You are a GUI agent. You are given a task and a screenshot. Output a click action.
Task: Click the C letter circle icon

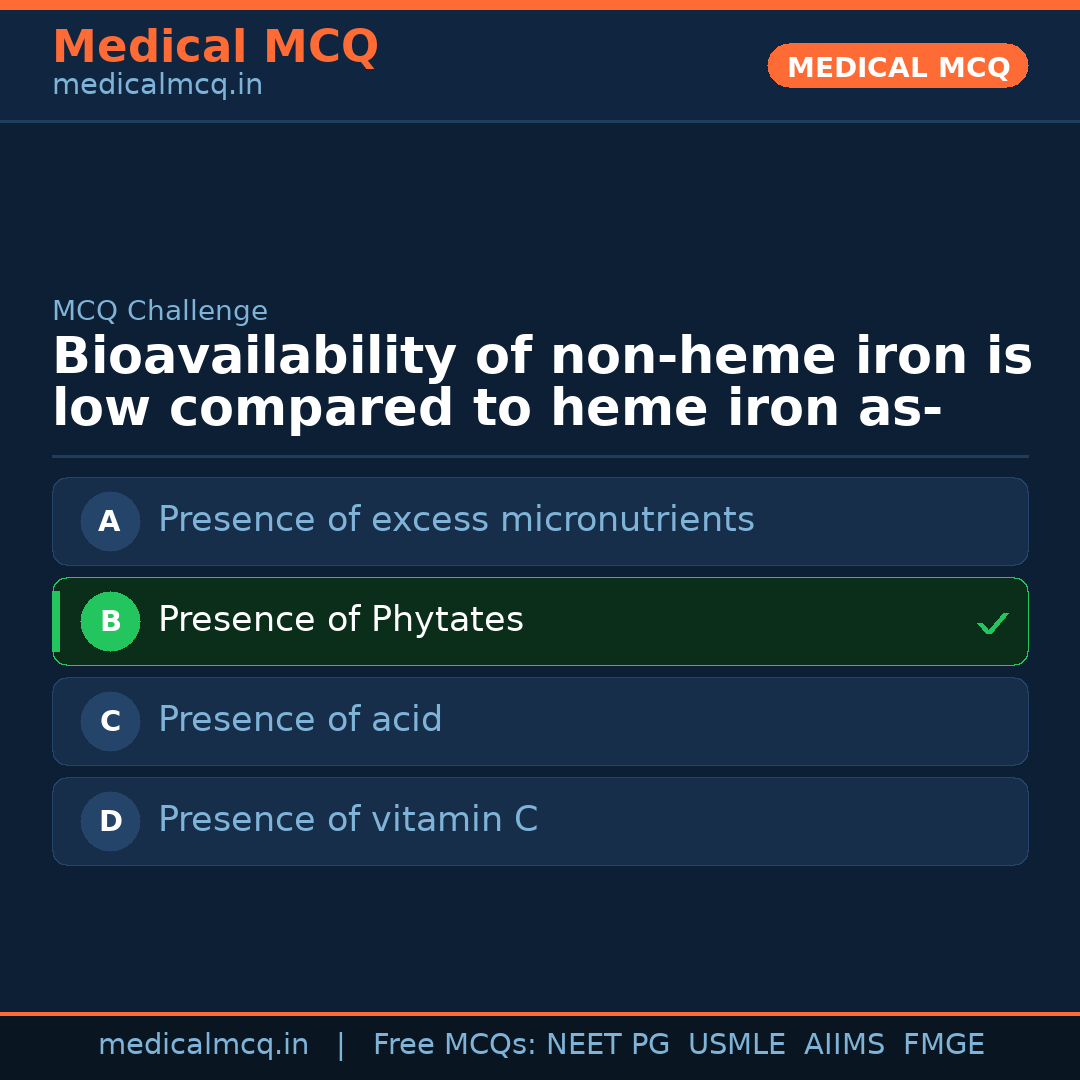point(110,721)
